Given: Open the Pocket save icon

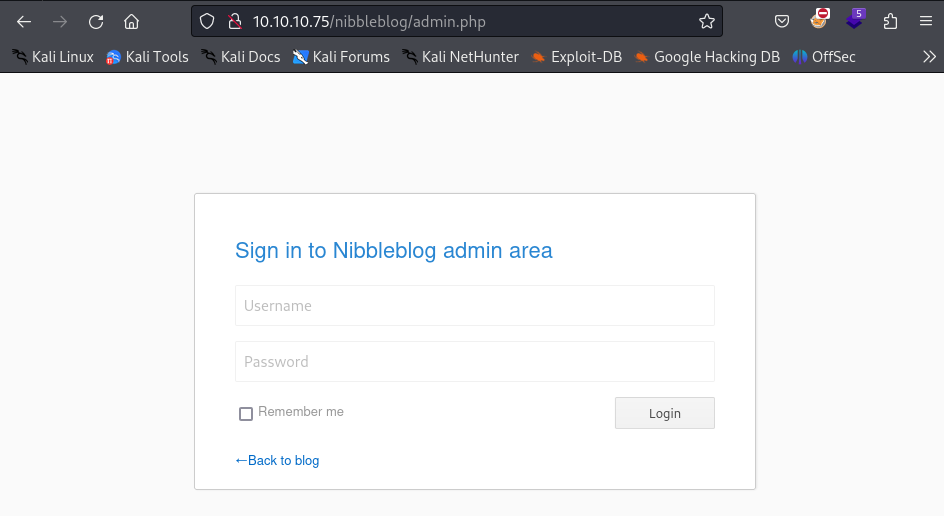Looking at the screenshot, I should tap(783, 21).
